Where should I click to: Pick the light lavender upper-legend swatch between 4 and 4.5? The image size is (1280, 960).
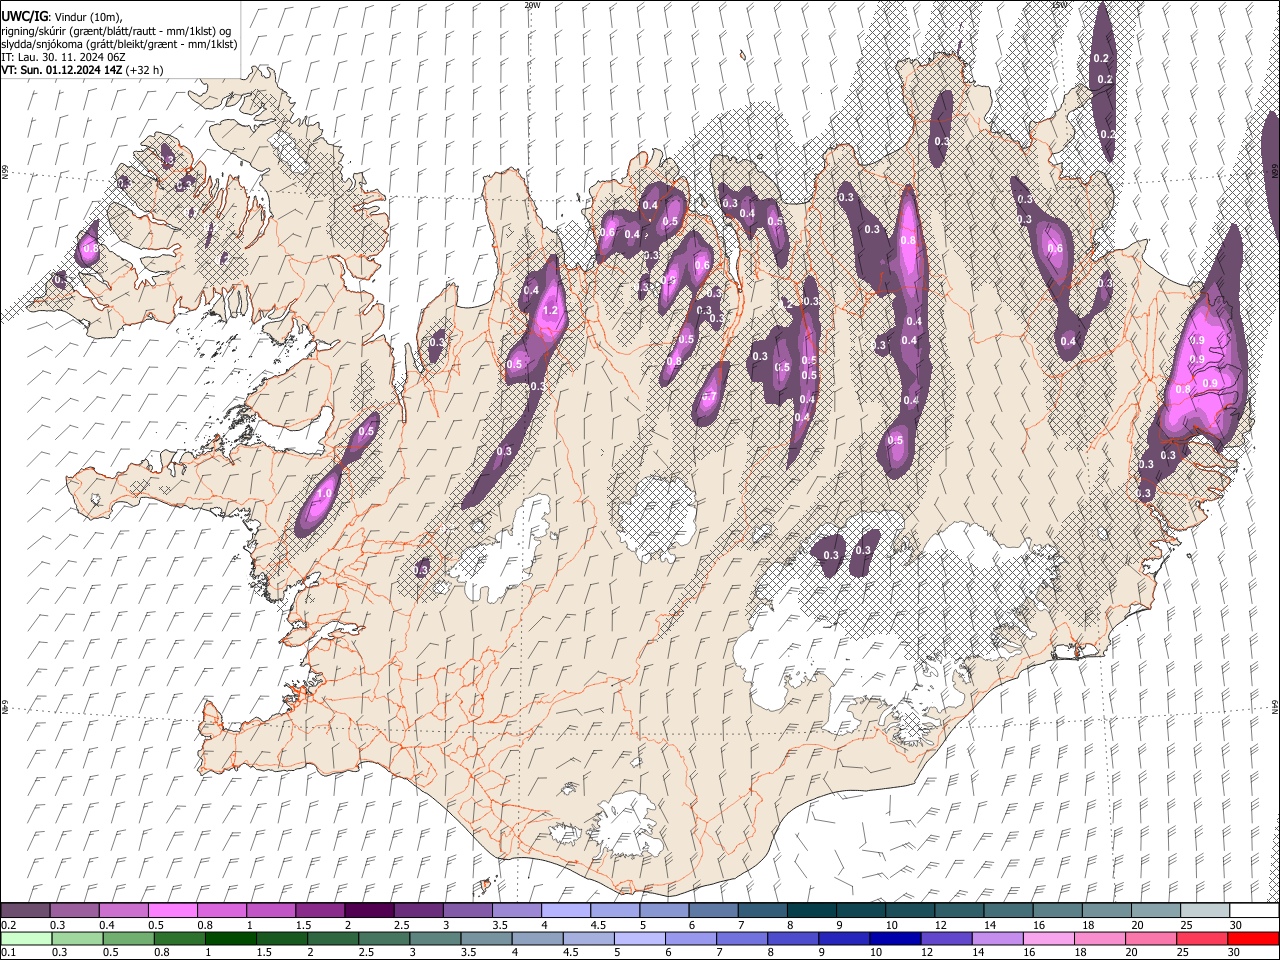(566, 910)
